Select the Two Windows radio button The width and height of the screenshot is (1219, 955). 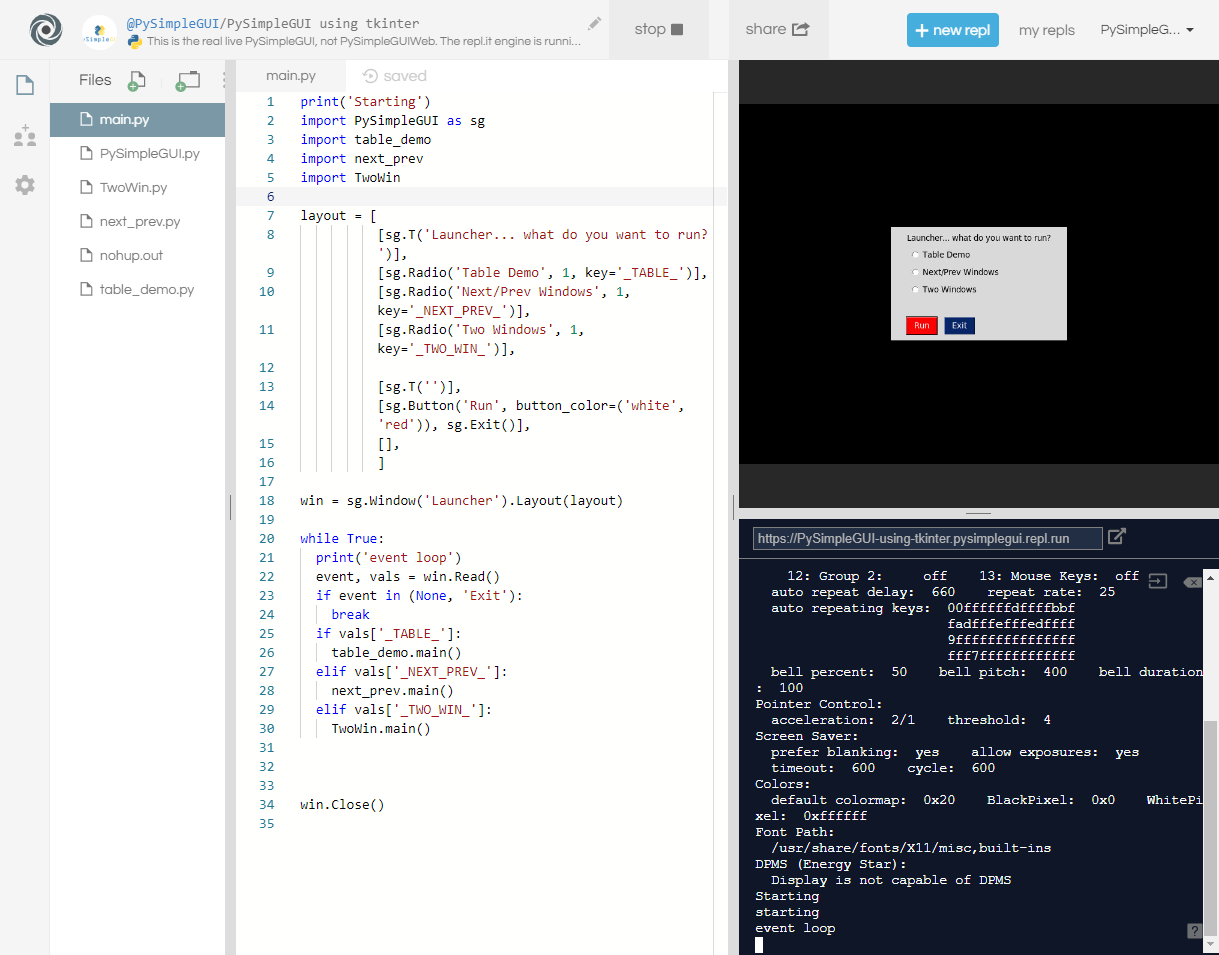pyautogui.click(x=914, y=289)
